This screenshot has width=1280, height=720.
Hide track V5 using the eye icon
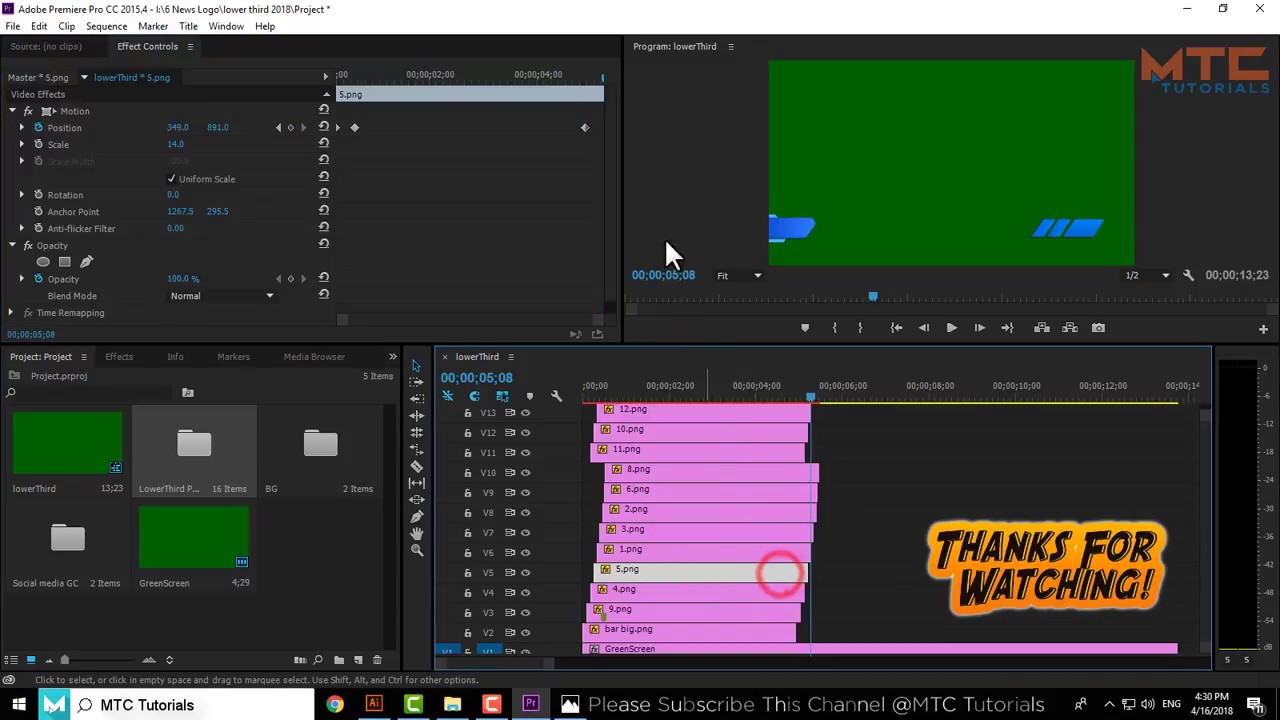tap(525, 572)
